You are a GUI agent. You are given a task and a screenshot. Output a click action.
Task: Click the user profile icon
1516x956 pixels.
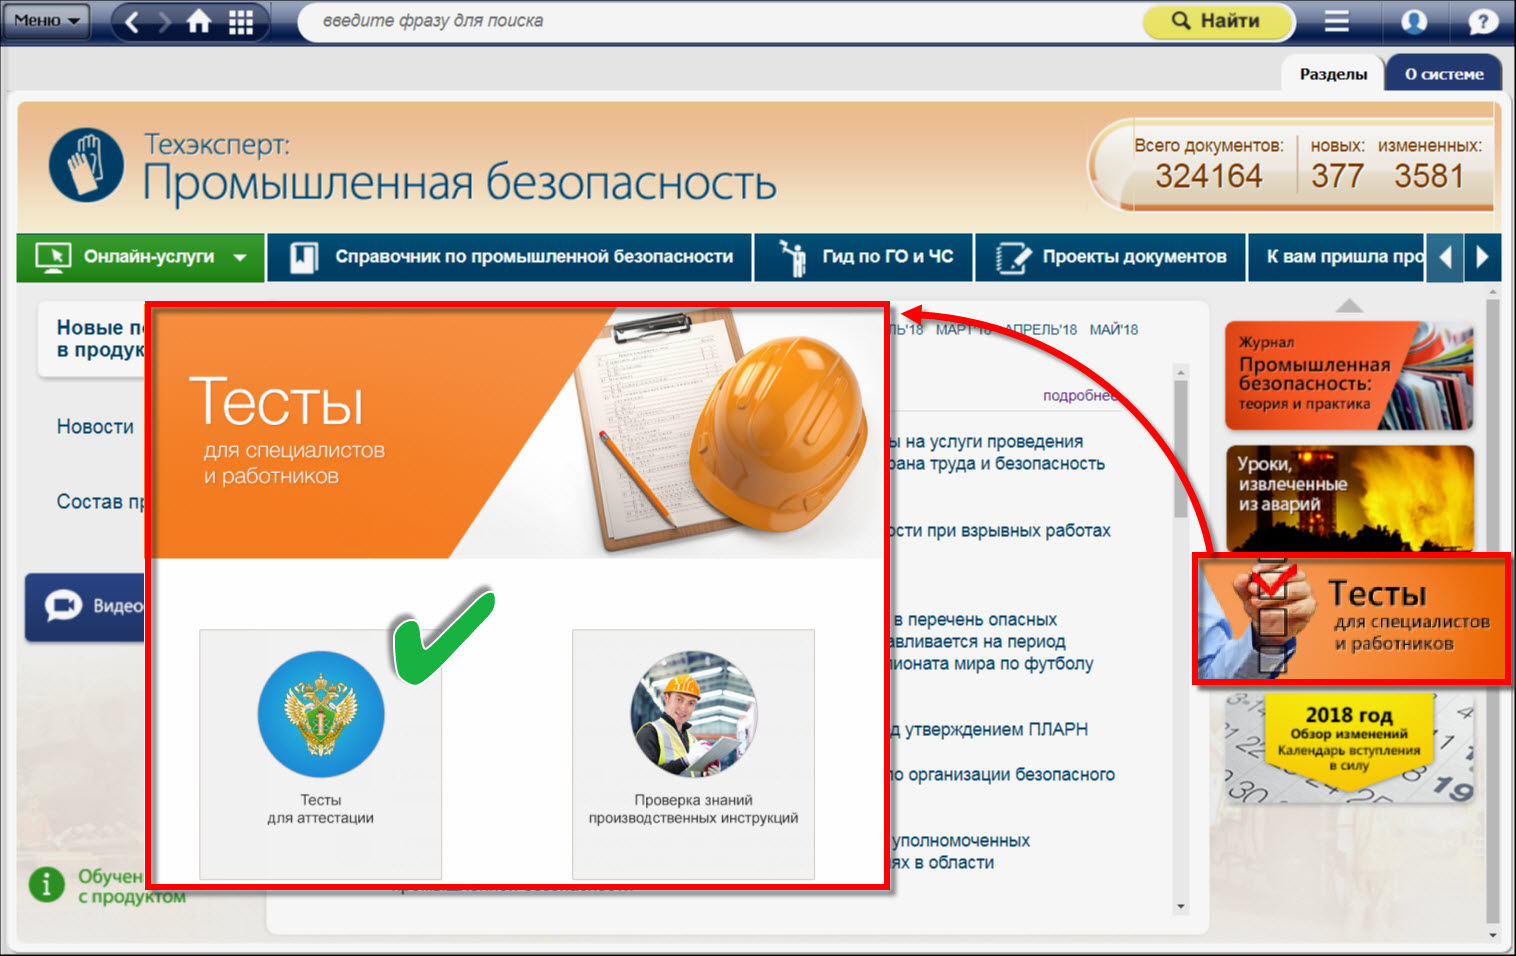[1414, 21]
